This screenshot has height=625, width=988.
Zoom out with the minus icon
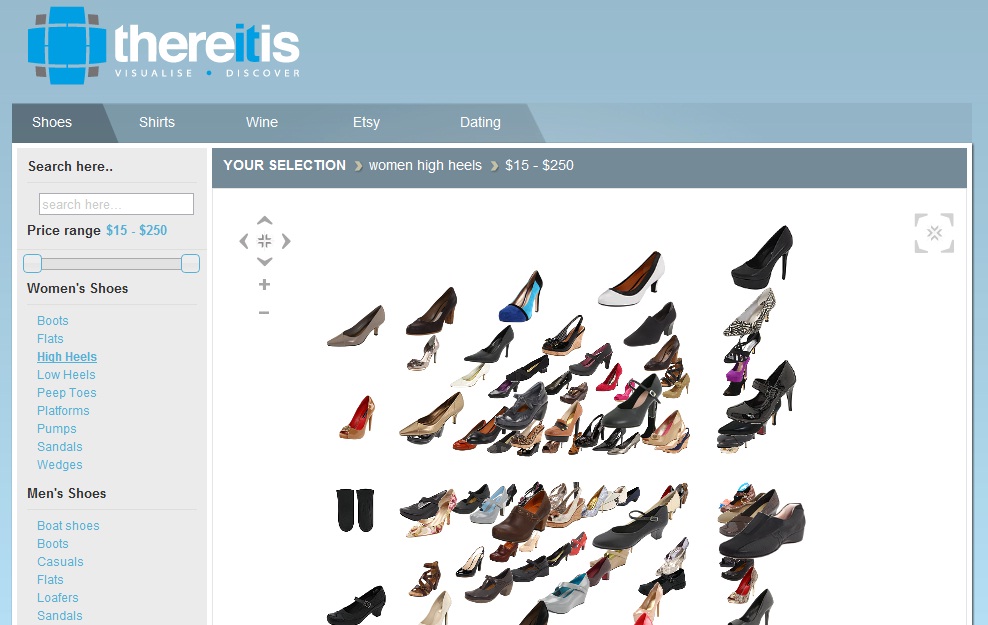pos(264,312)
